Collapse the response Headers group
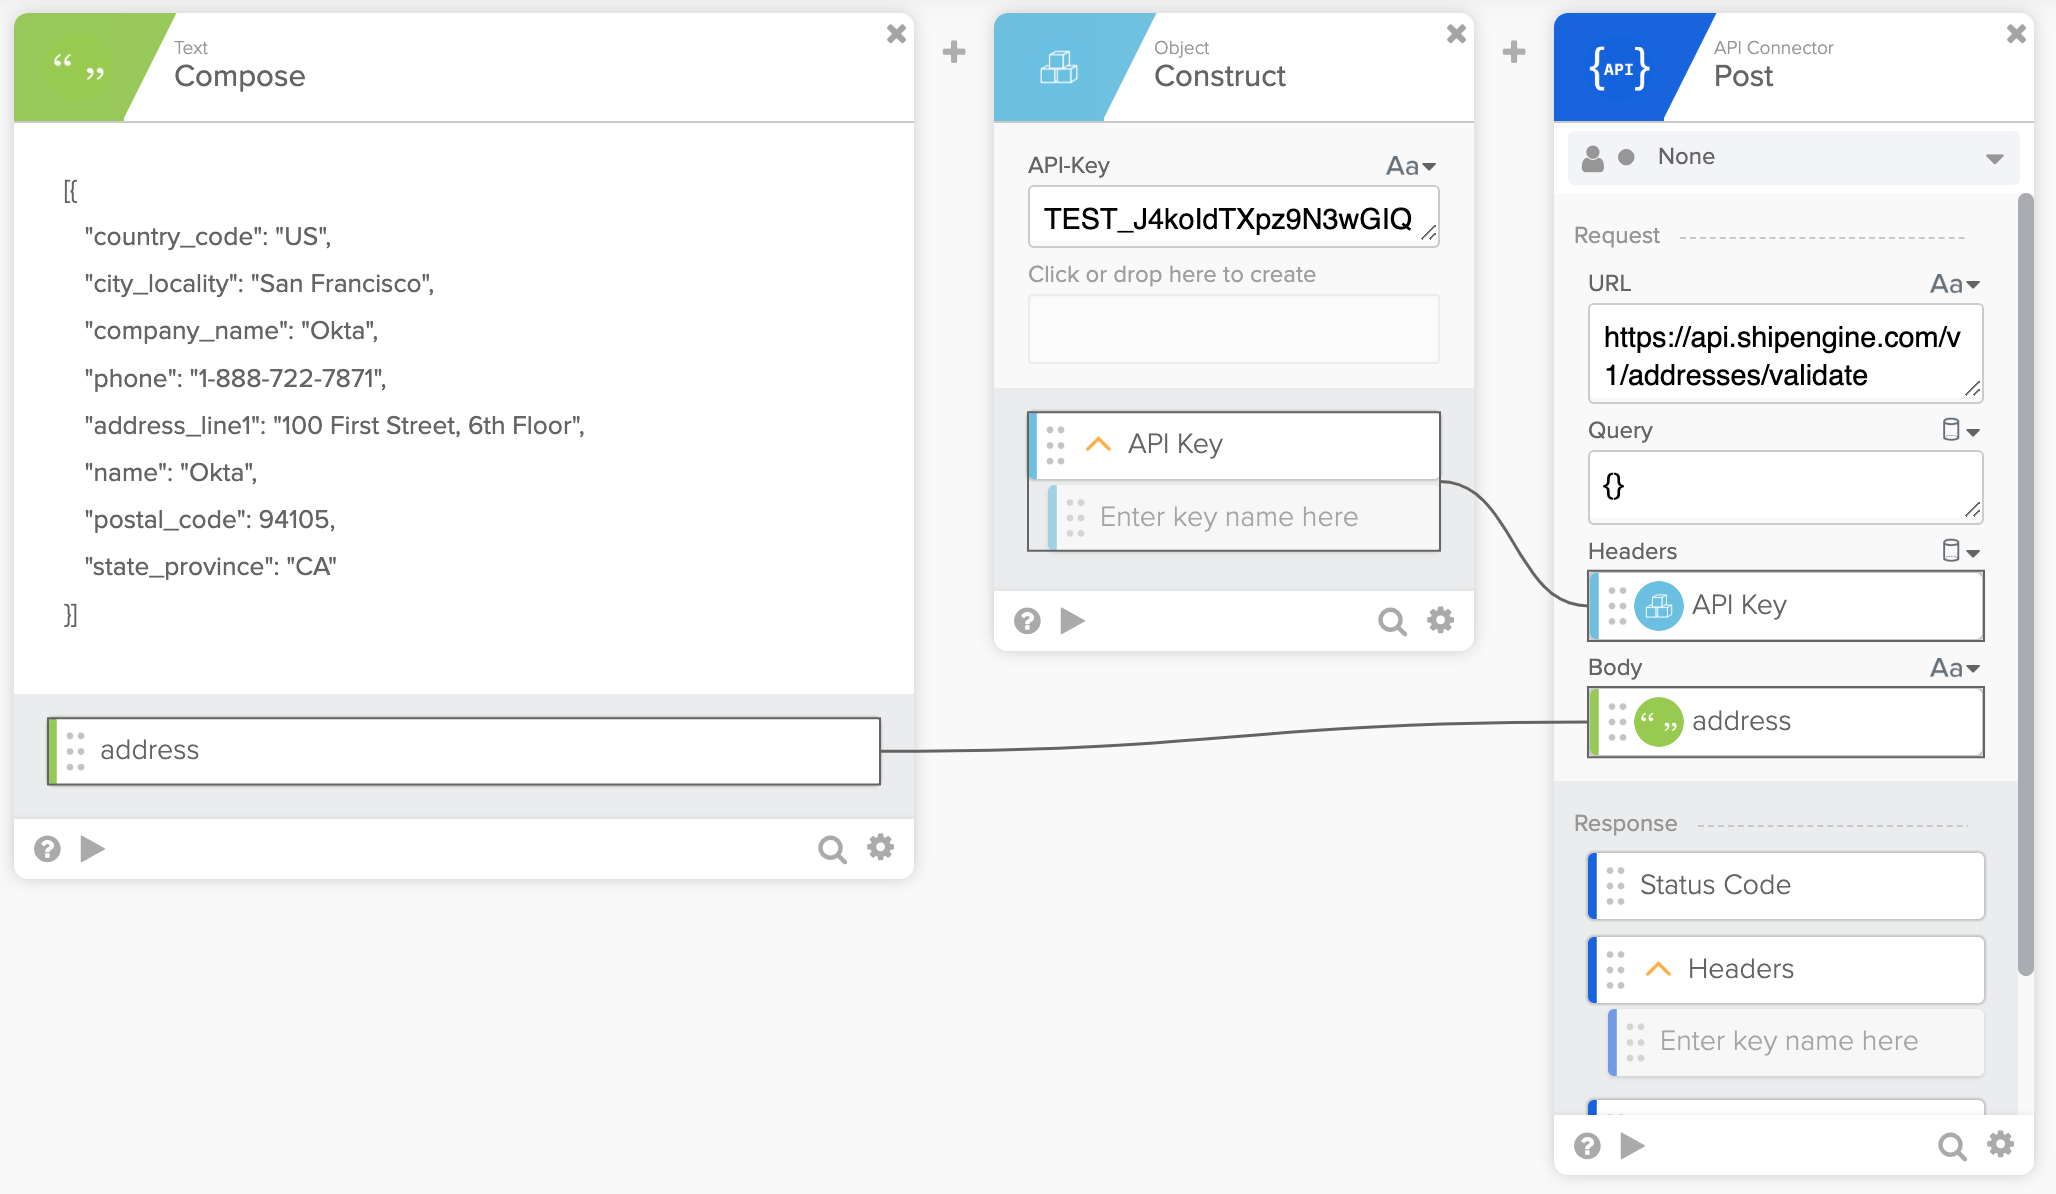This screenshot has width=2056, height=1194. [1658, 969]
